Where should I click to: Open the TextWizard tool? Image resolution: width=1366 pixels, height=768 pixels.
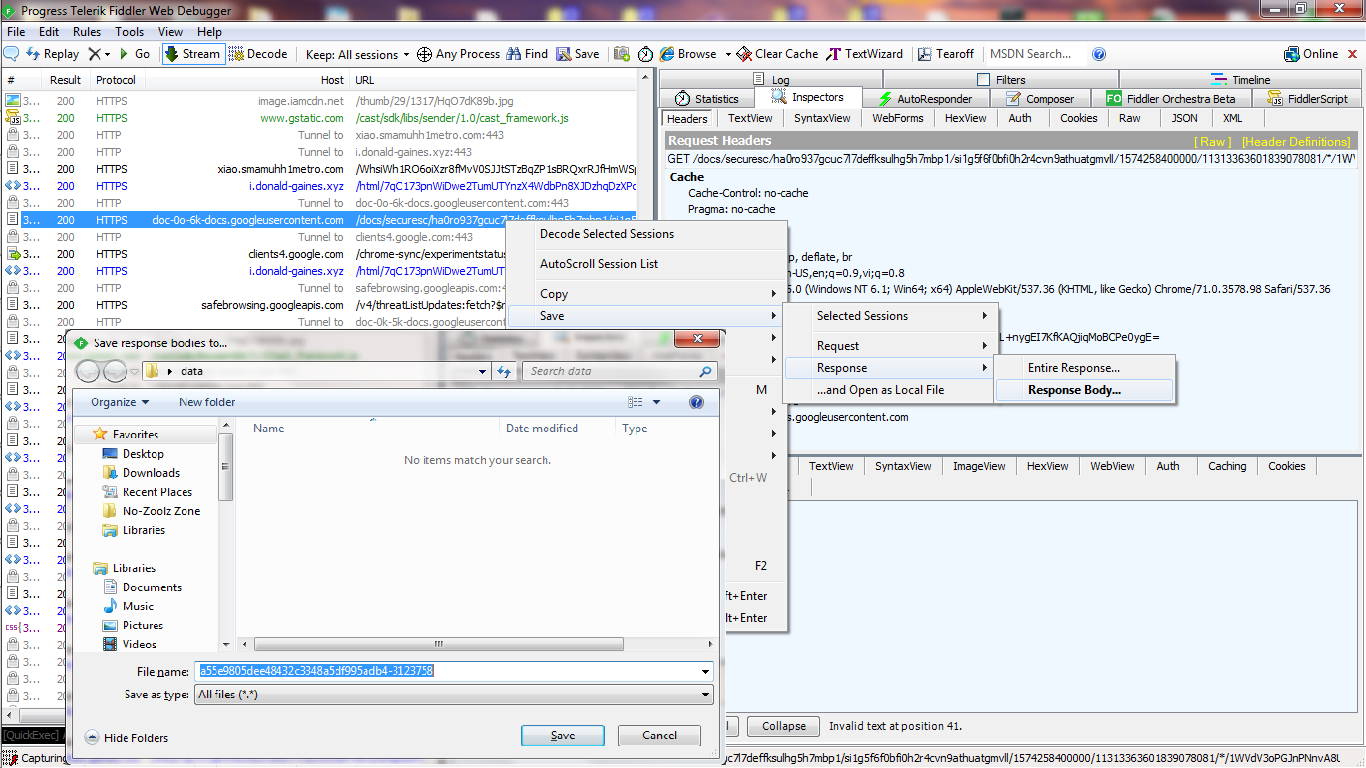[x=864, y=54]
